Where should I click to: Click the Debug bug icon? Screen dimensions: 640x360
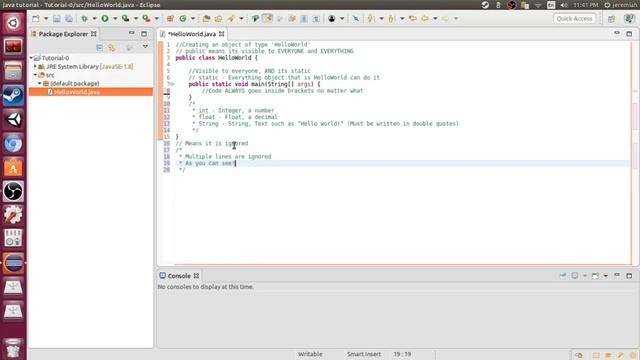click(84, 18)
